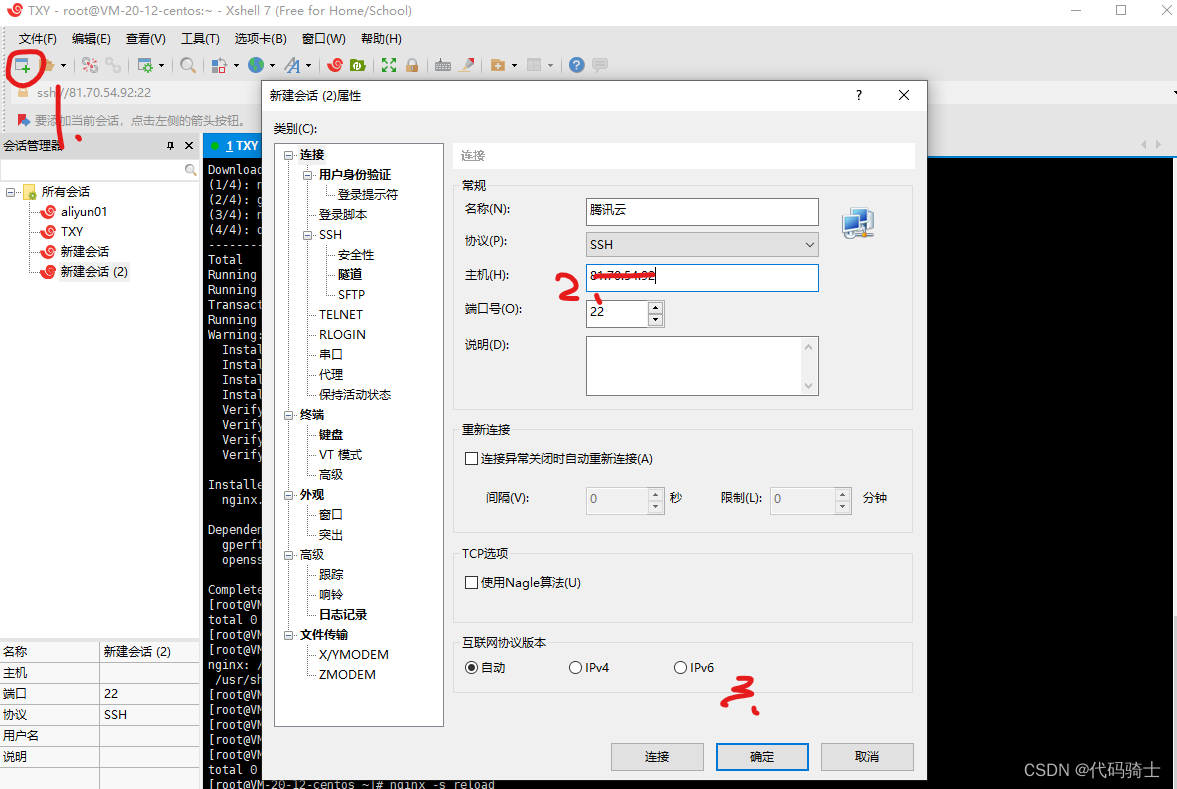Click the speech bubble feedback icon
The width and height of the screenshot is (1177, 789).
[600, 65]
